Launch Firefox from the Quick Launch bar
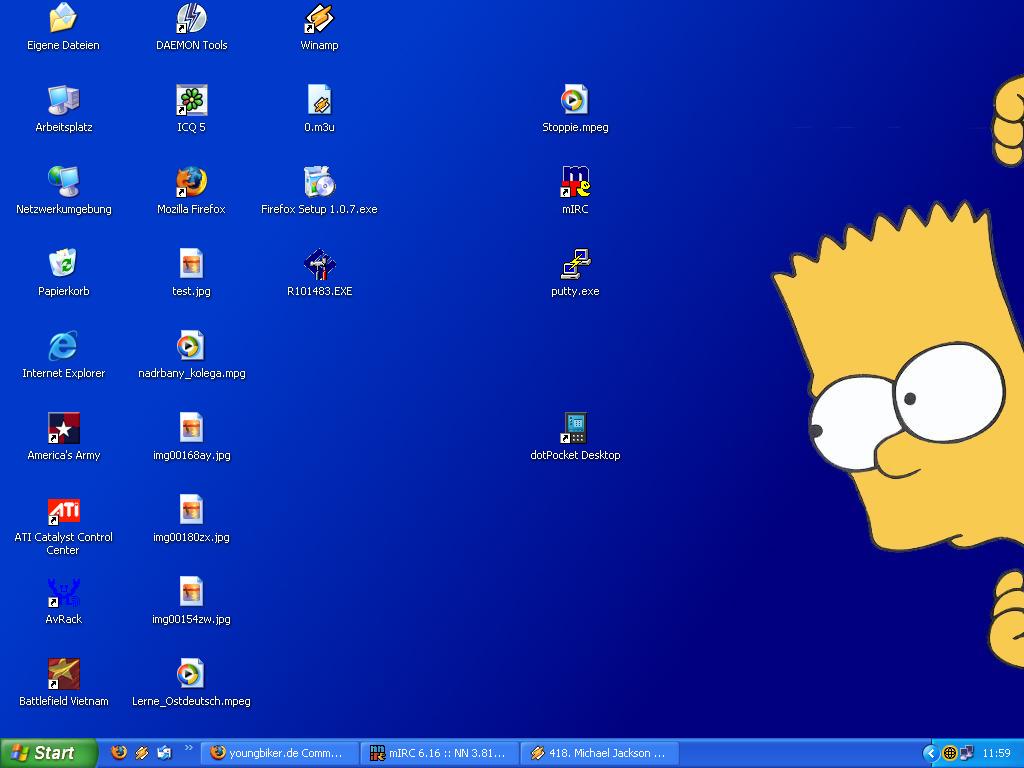Image resolution: width=1024 pixels, height=768 pixels. click(119, 752)
